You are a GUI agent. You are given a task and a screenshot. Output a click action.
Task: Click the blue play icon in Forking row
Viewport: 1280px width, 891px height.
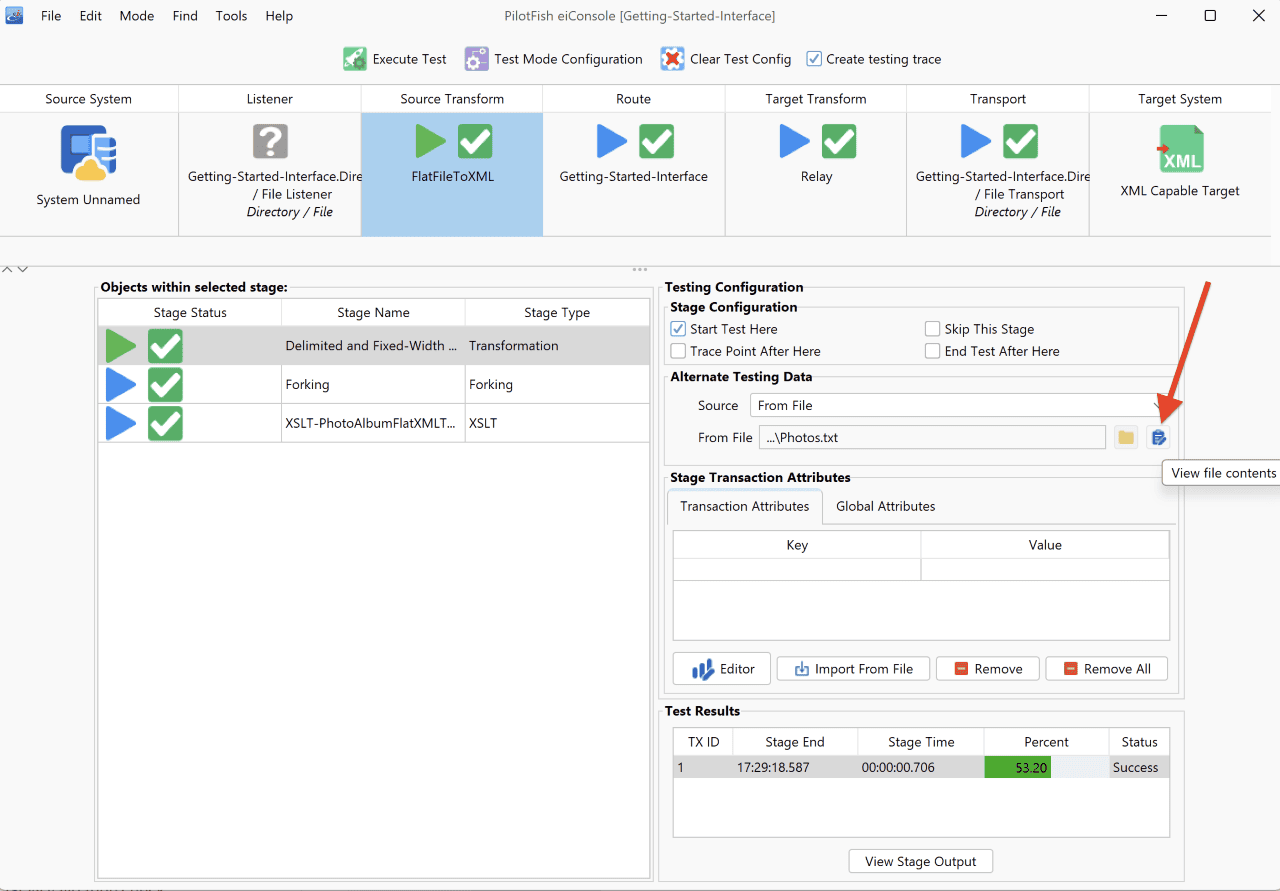121,384
